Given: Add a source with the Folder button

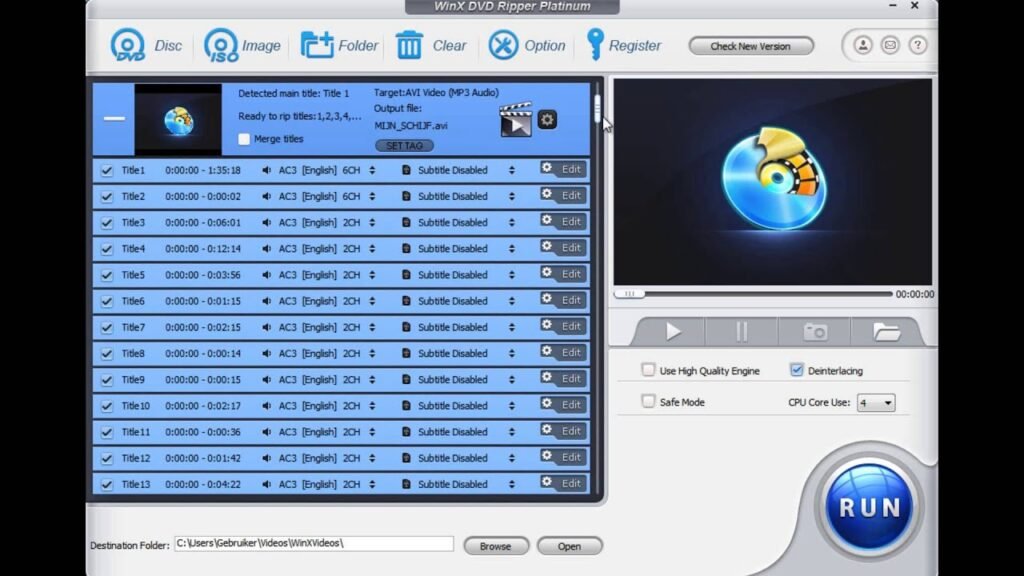Looking at the screenshot, I should [x=339, y=46].
